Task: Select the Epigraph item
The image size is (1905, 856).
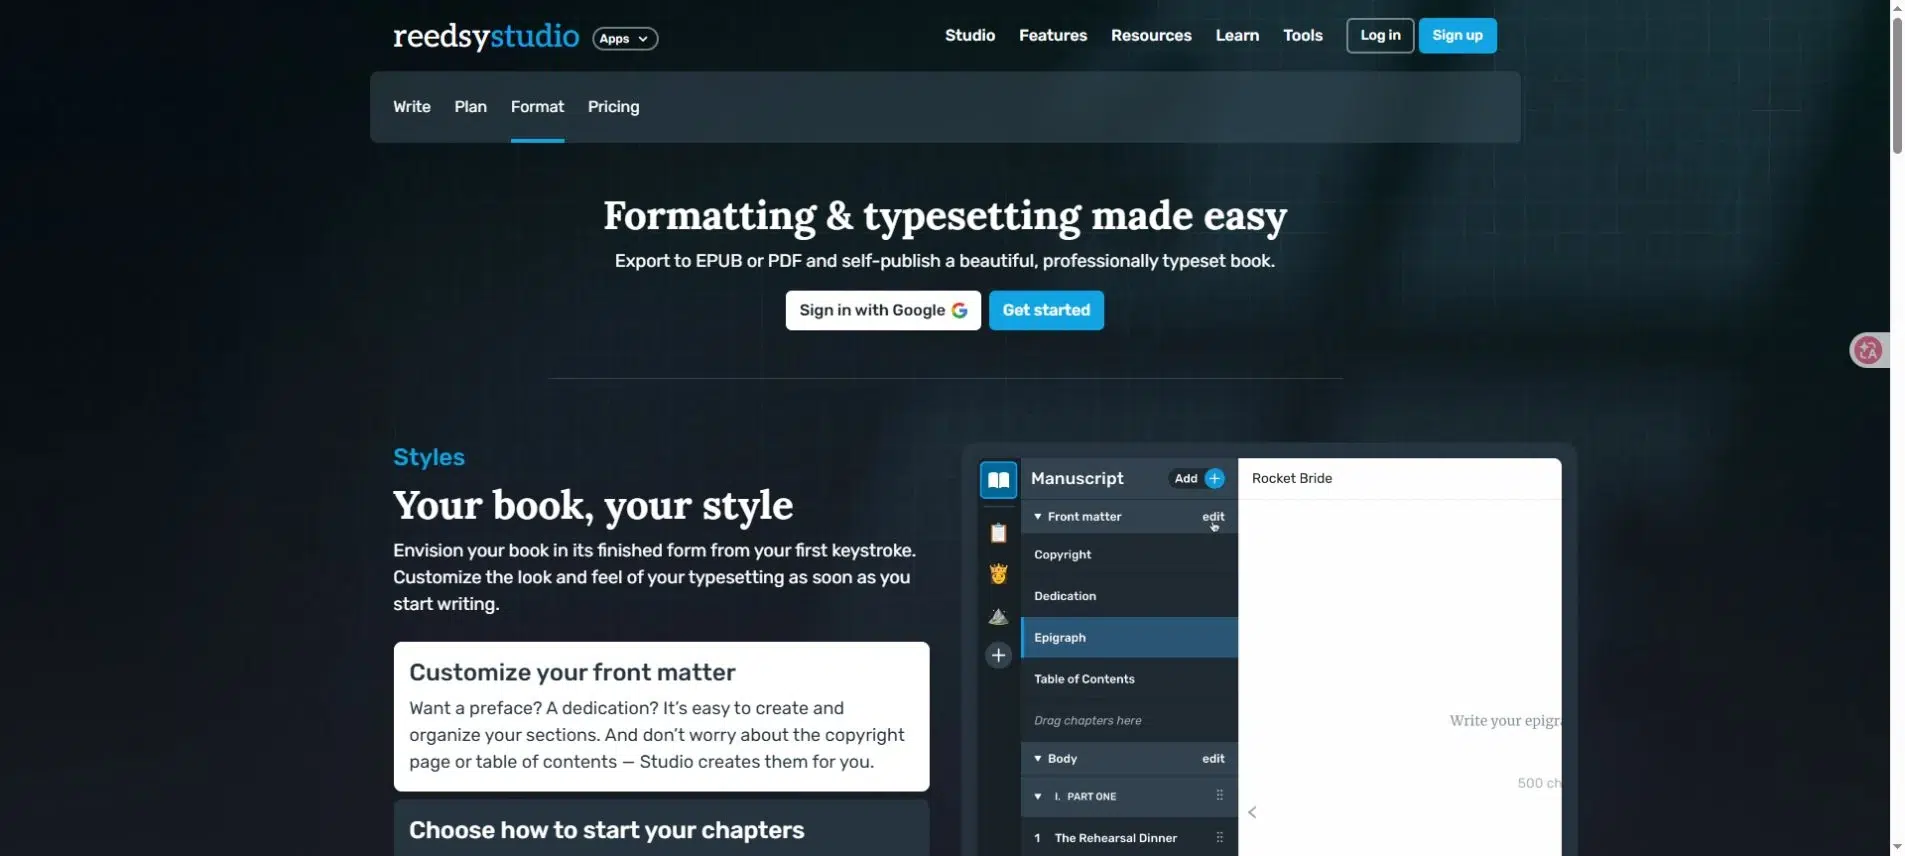Action: [1129, 637]
